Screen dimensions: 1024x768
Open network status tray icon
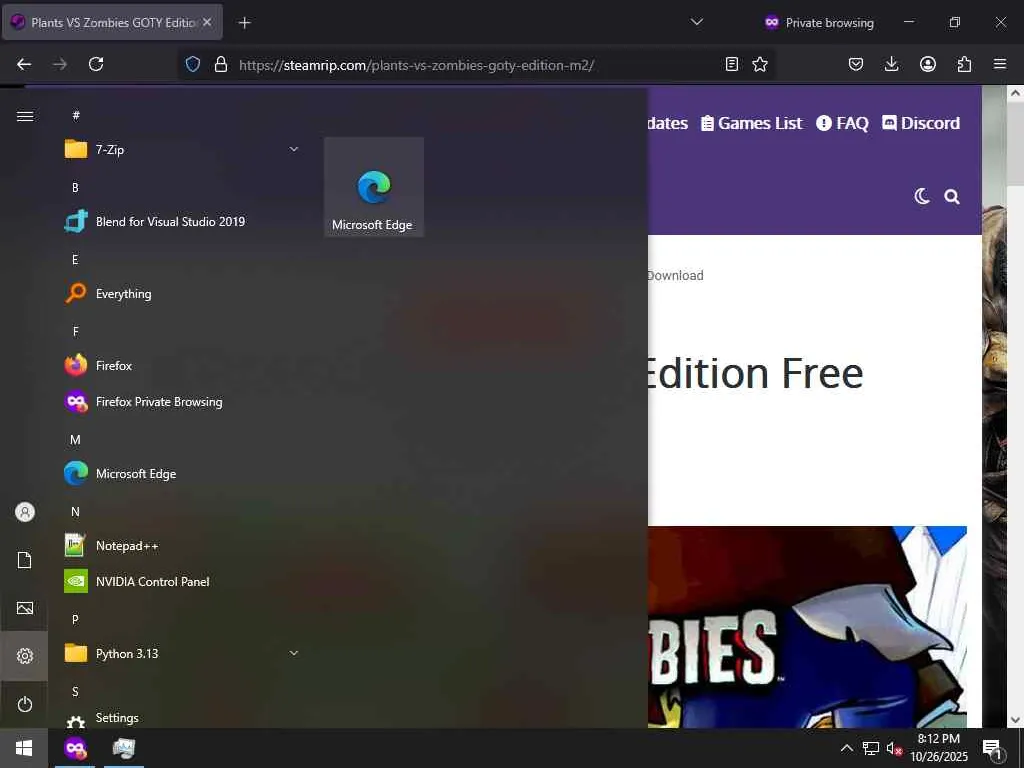871,748
